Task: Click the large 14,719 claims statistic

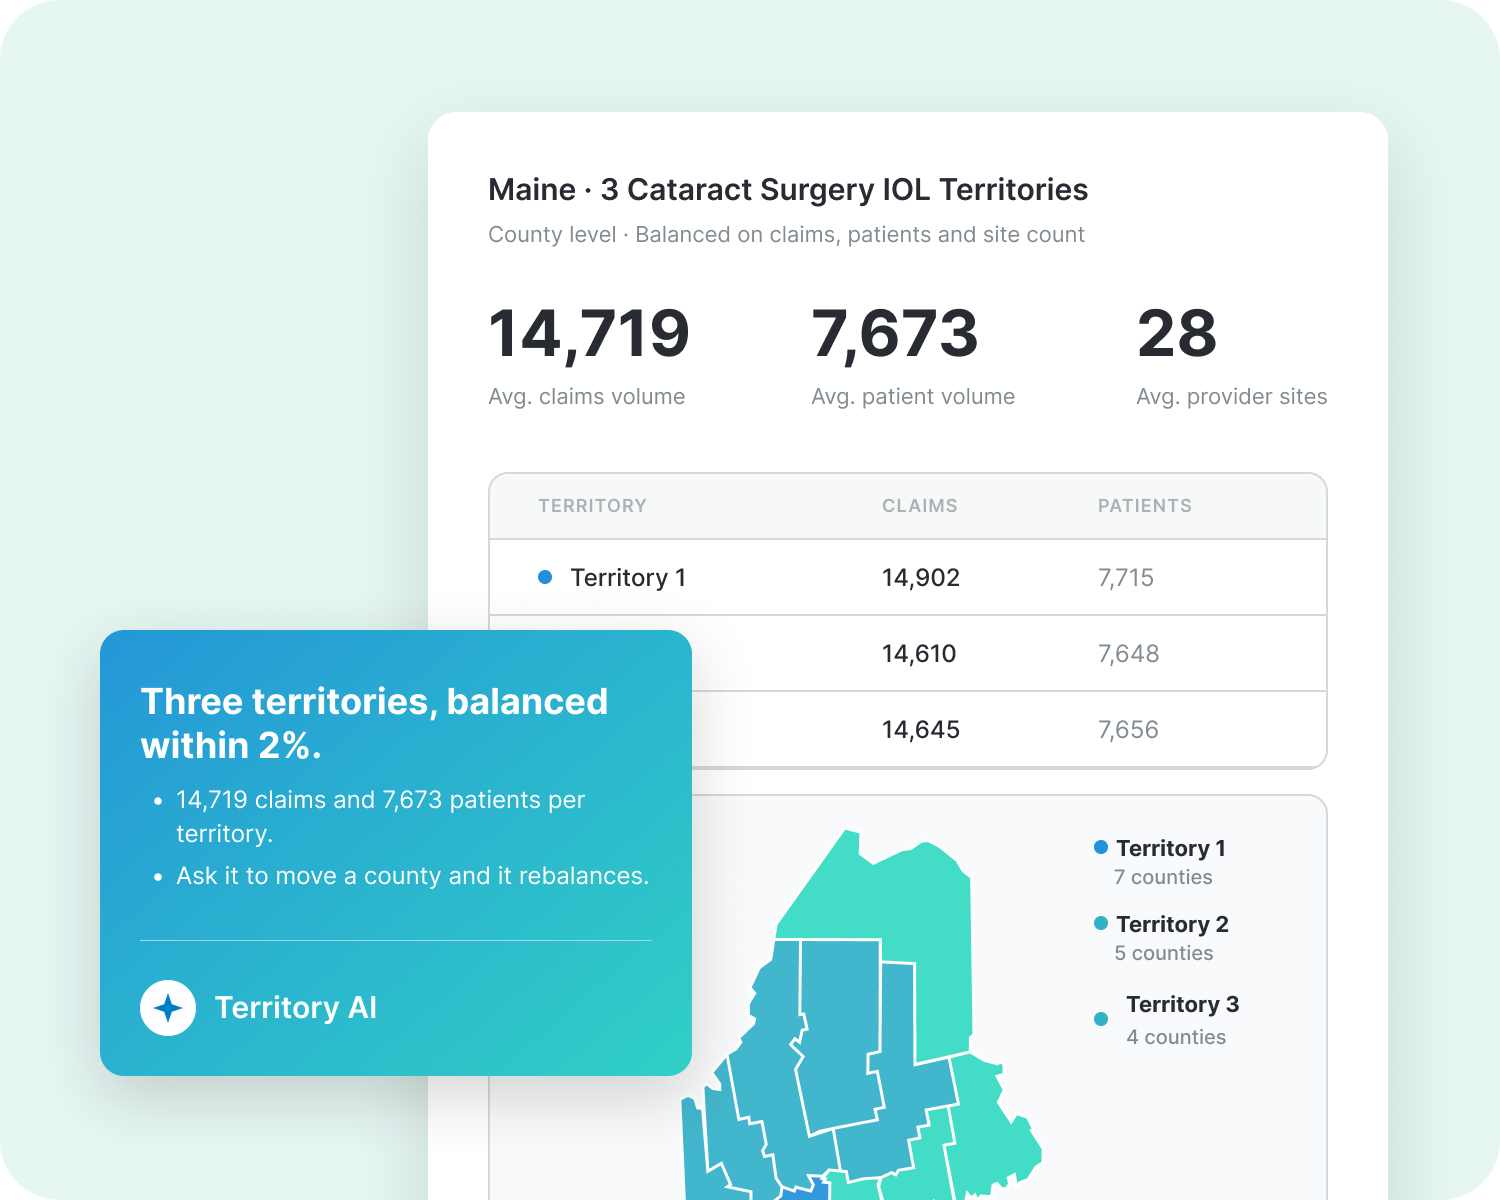Action: tap(589, 335)
